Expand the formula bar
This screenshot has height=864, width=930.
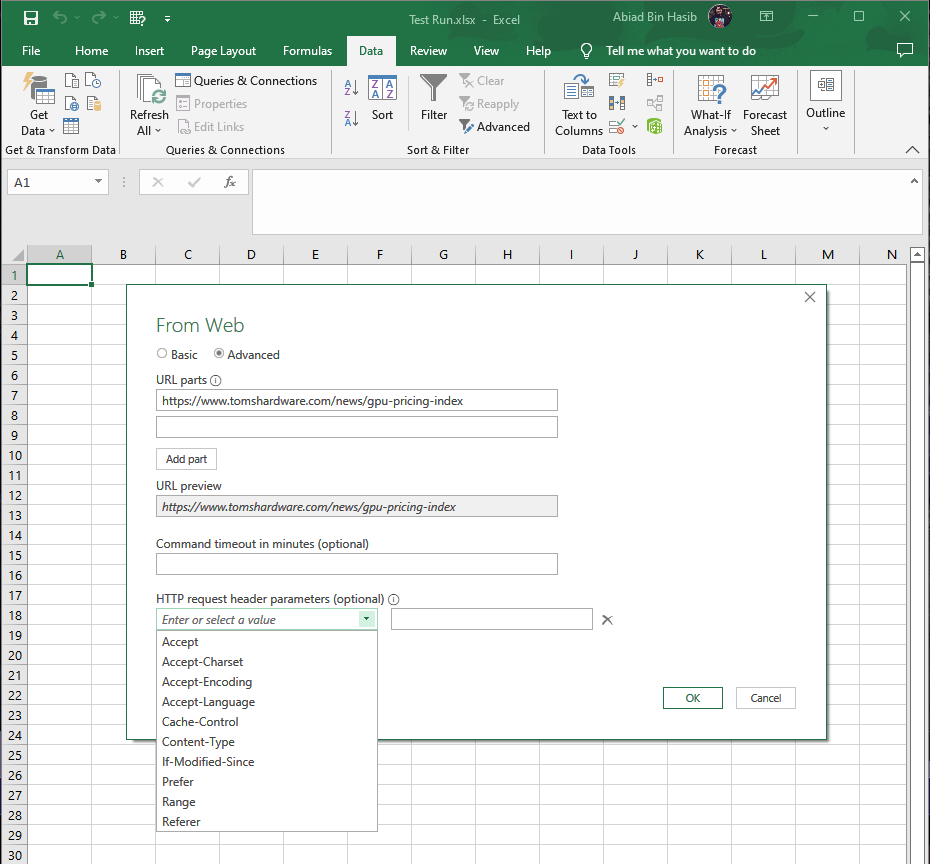[x=914, y=181]
